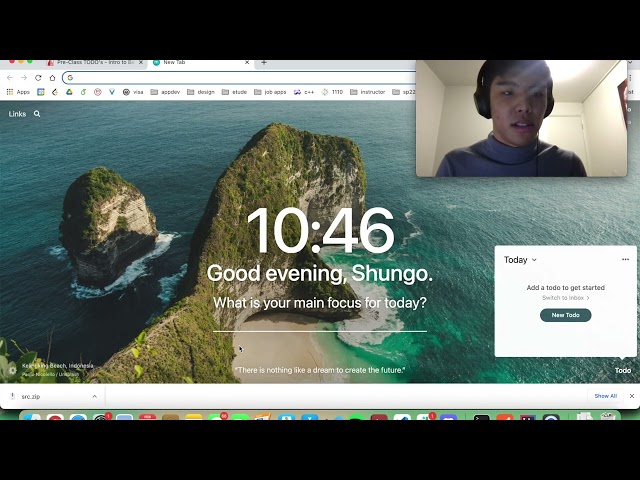Open the src.zip download
The width and height of the screenshot is (640, 480).
click(x=31, y=396)
